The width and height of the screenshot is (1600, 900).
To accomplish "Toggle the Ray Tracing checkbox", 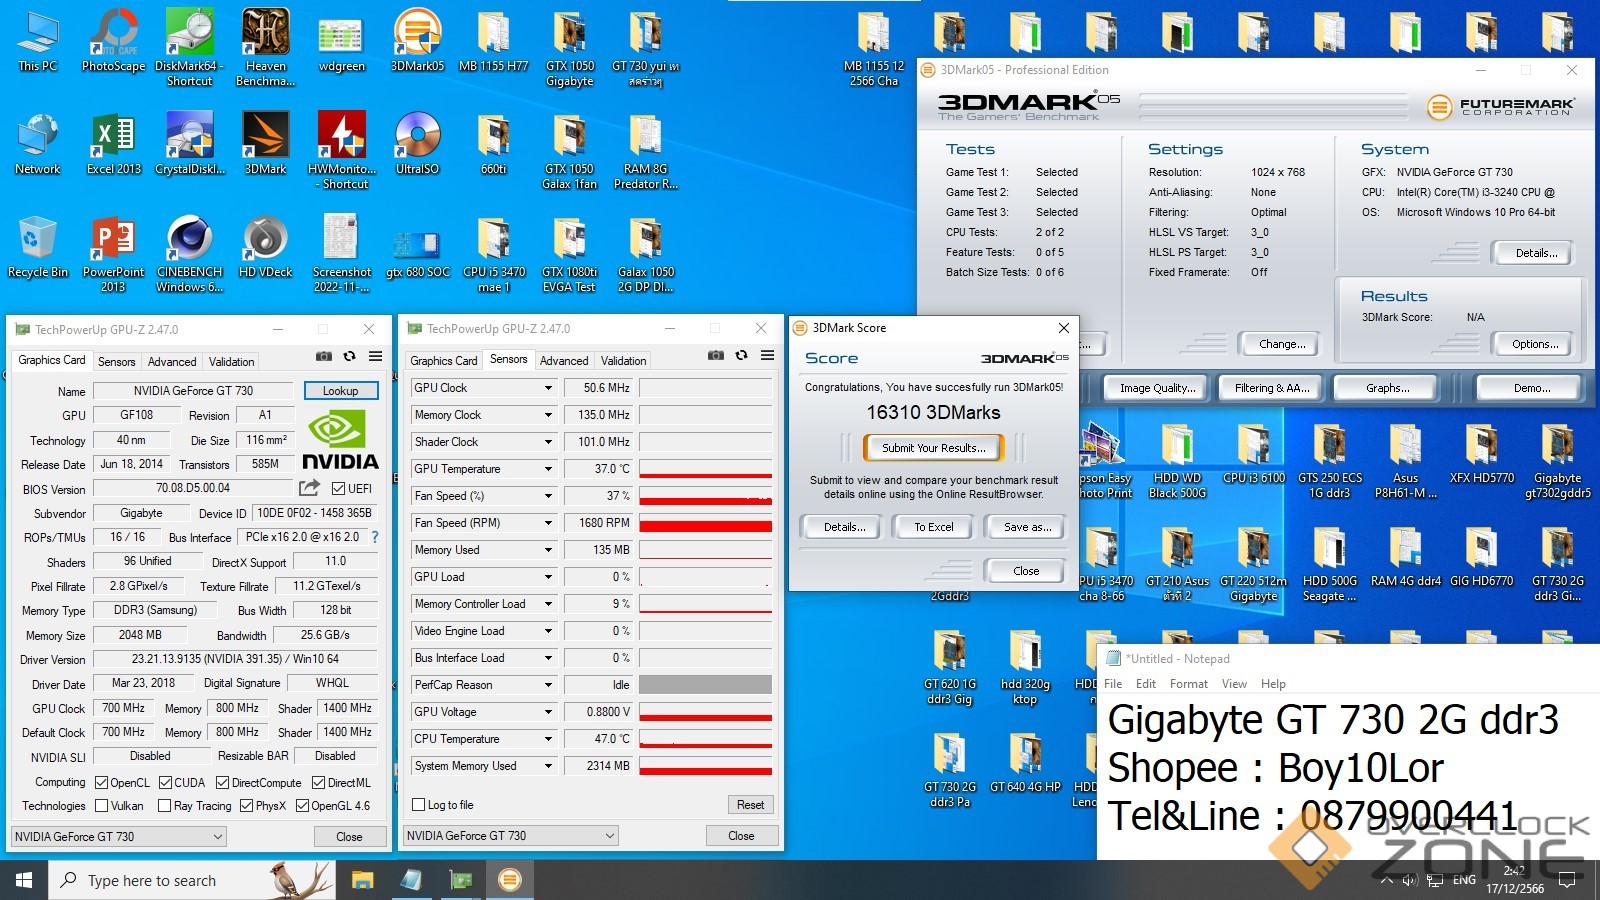I will point(165,806).
